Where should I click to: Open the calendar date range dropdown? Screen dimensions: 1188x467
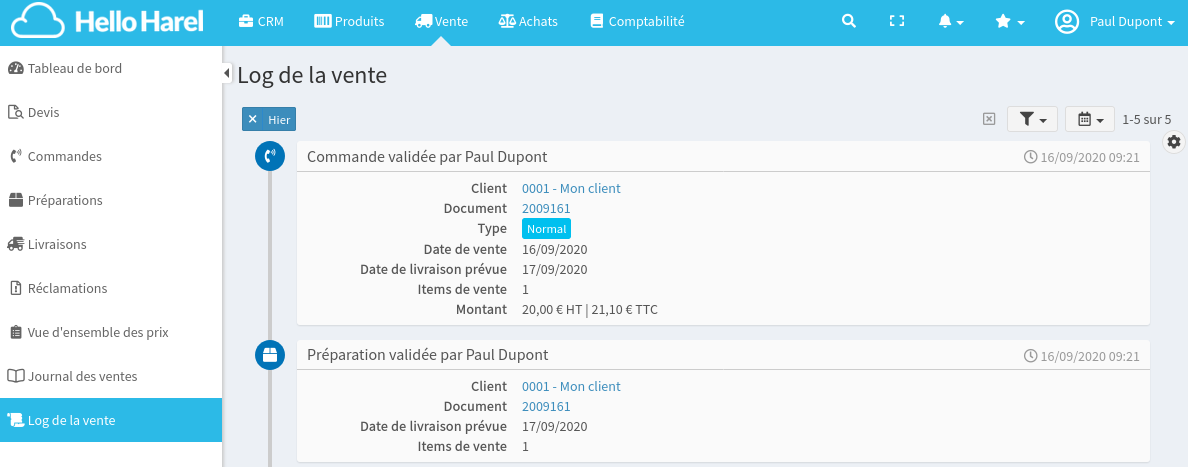tap(1090, 119)
